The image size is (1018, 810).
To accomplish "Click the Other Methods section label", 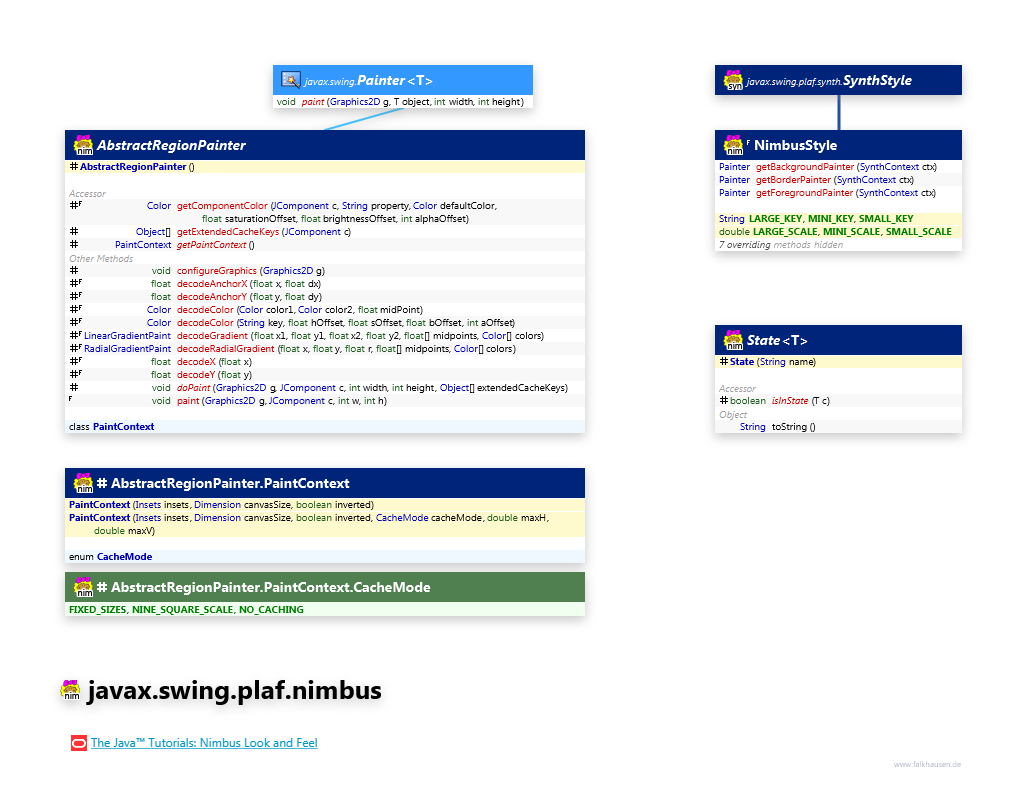I will click(101, 258).
